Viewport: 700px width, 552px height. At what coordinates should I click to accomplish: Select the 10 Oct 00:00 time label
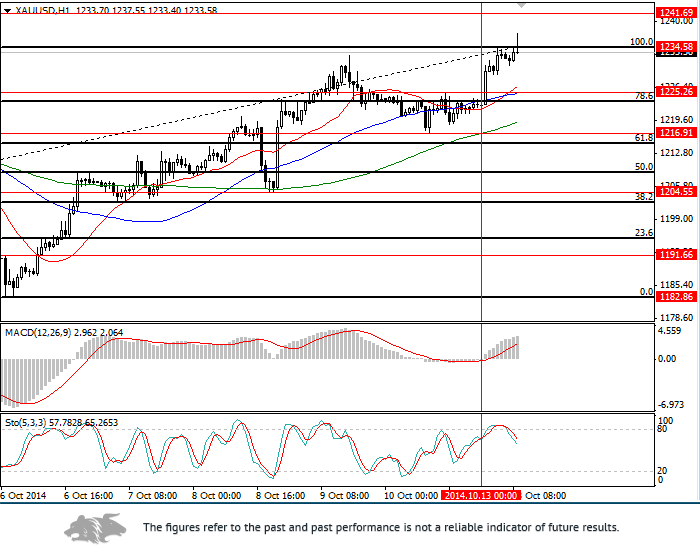(x=411, y=496)
